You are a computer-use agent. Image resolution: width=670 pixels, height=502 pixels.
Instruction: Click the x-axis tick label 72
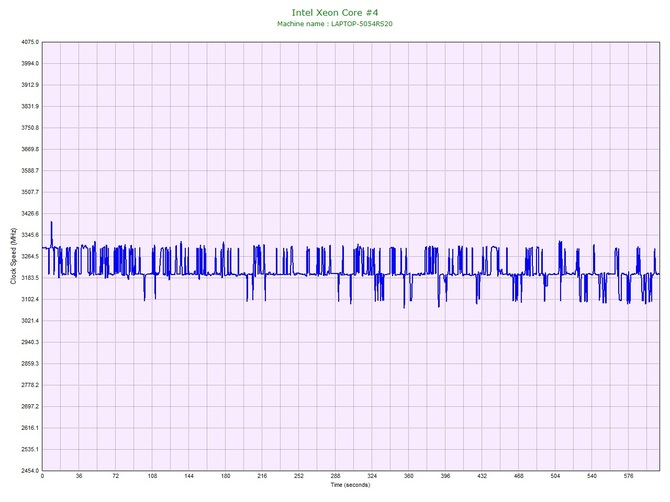[115, 476]
